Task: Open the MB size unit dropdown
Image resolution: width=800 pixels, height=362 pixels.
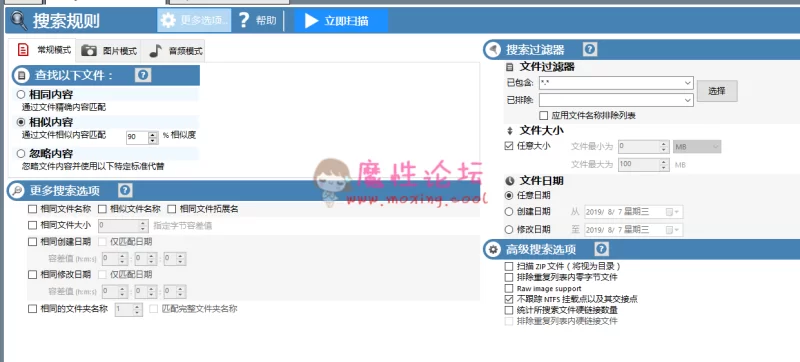Action: coord(697,147)
